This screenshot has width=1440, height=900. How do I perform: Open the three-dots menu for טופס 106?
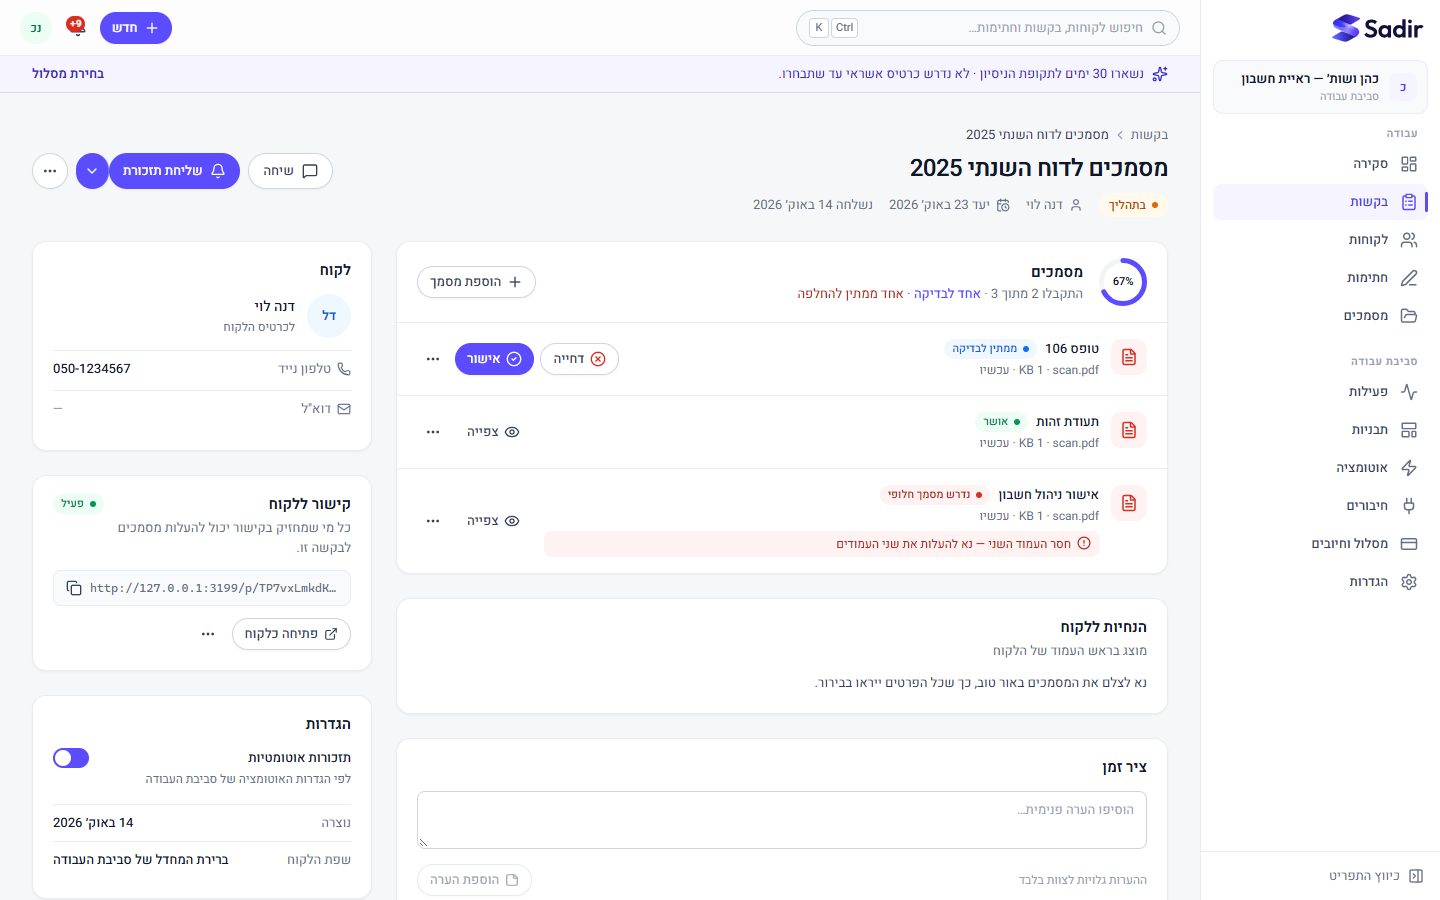coord(433,359)
